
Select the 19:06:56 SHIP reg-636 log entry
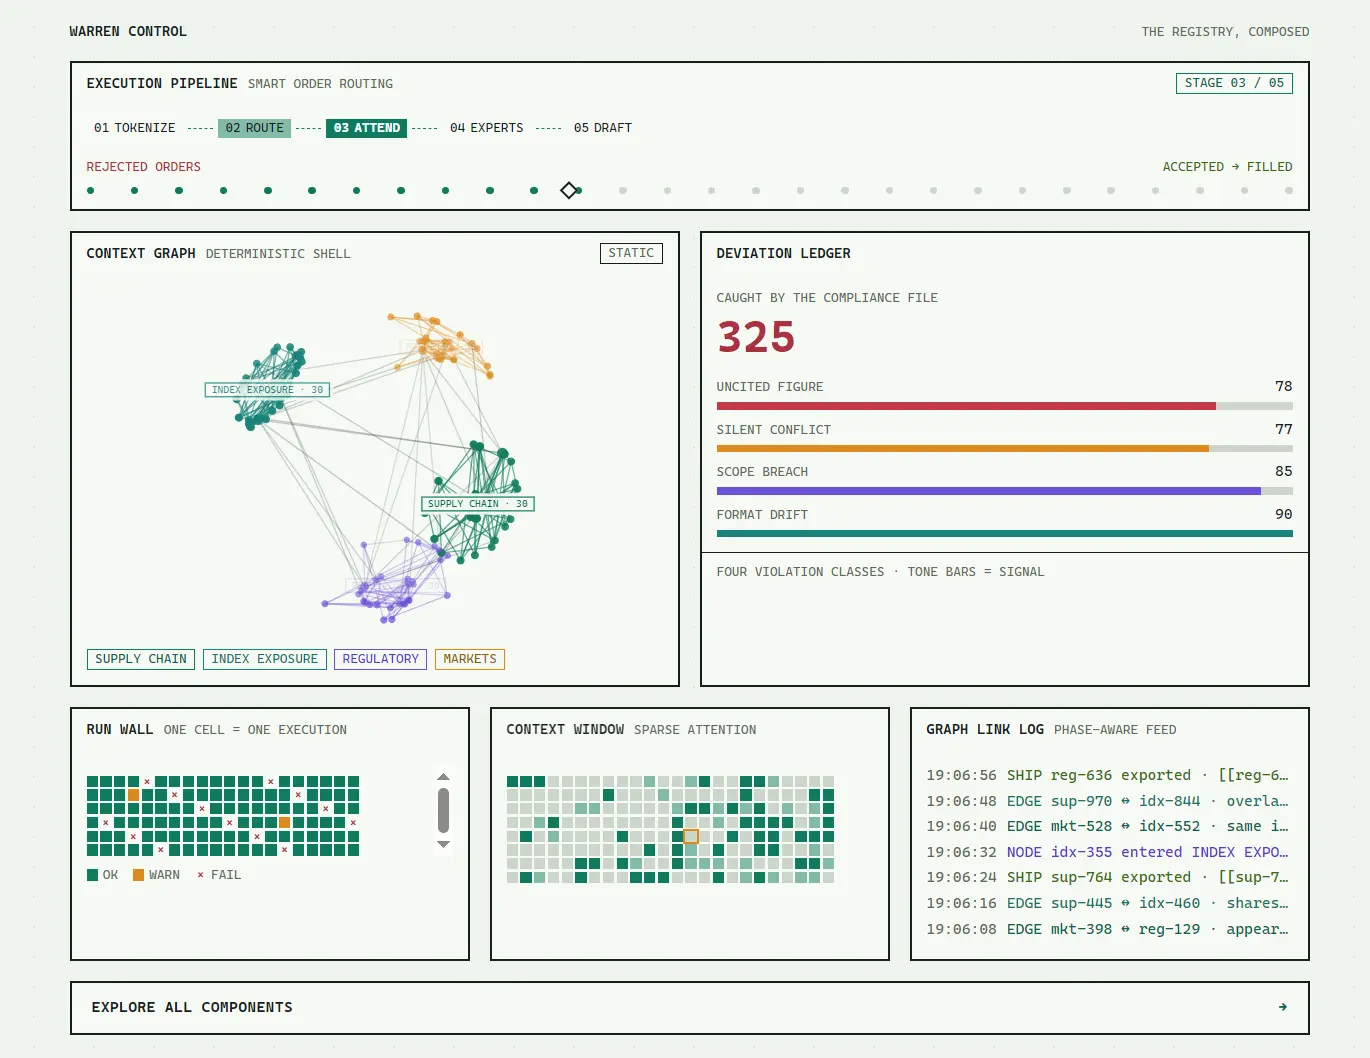[1108, 775]
